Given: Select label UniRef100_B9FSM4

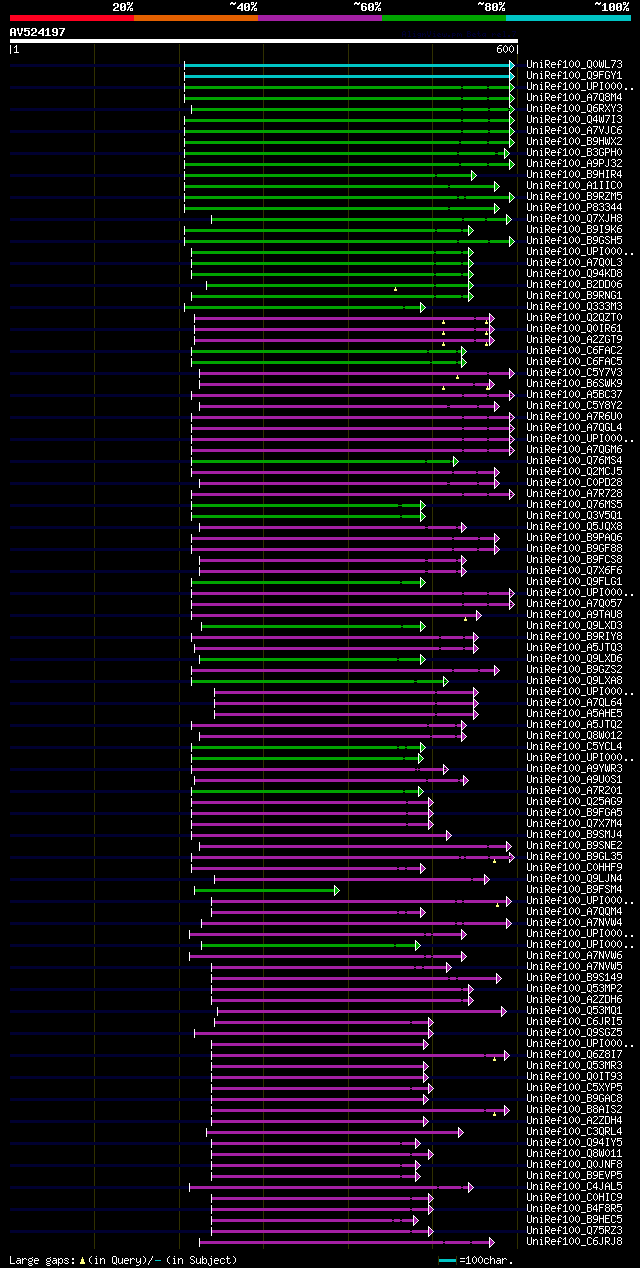Looking at the screenshot, I should [x=574, y=890].
